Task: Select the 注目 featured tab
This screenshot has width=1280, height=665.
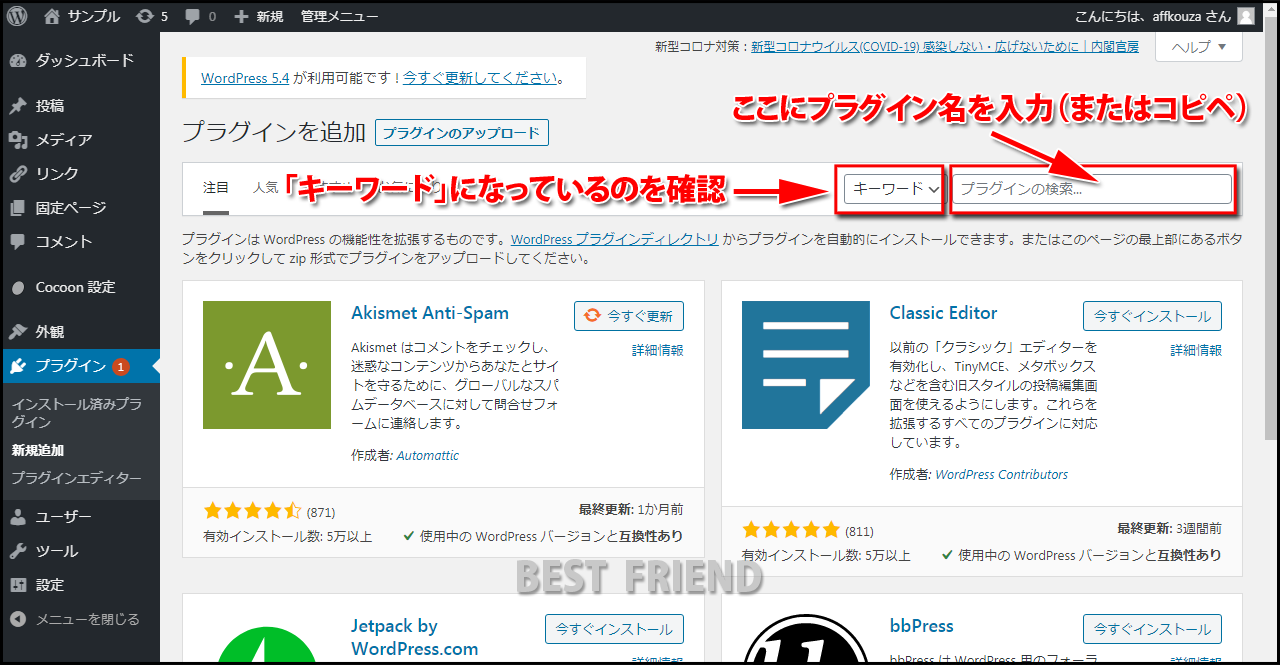Action: point(216,188)
